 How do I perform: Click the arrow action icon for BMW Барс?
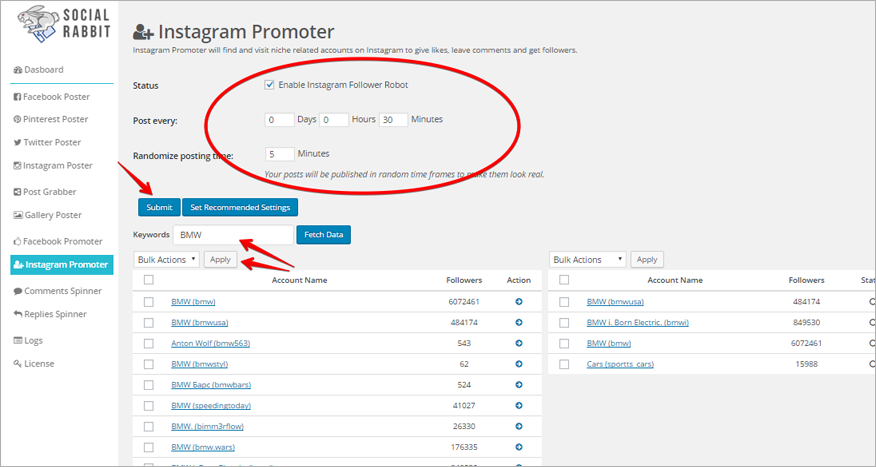519,385
